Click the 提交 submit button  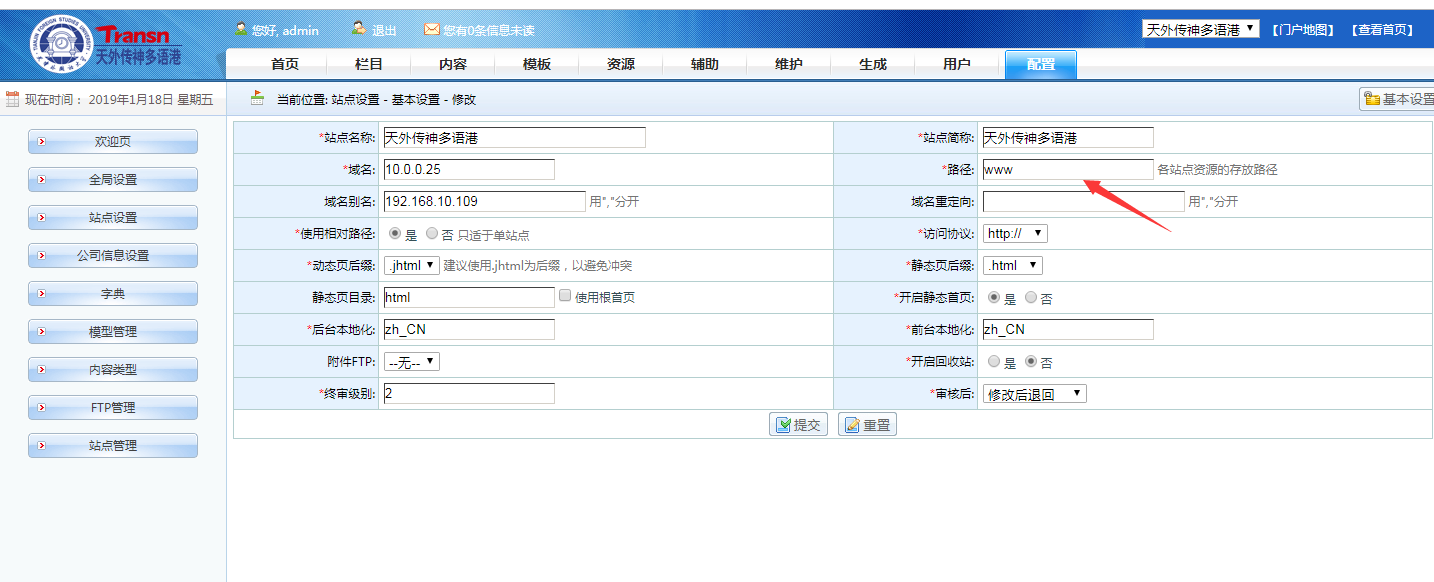click(x=799, y=425)
